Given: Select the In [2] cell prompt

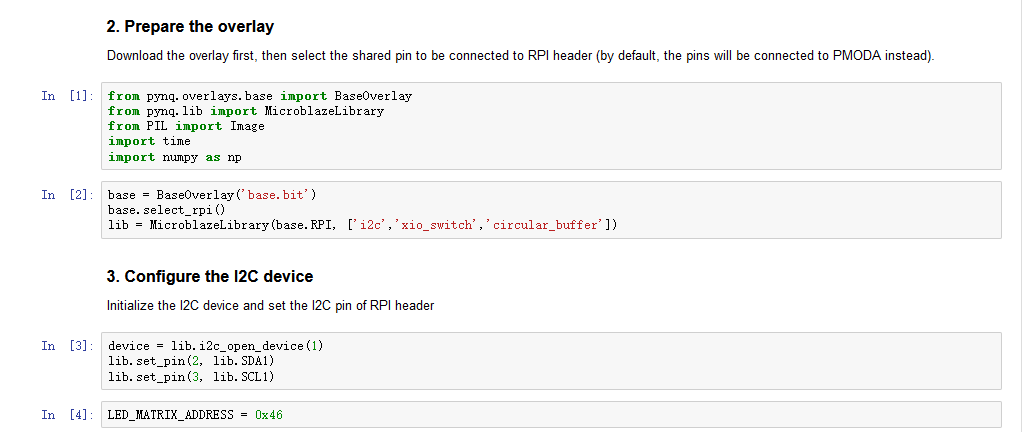Looking at the screenshot, I should tap(68, 194).
